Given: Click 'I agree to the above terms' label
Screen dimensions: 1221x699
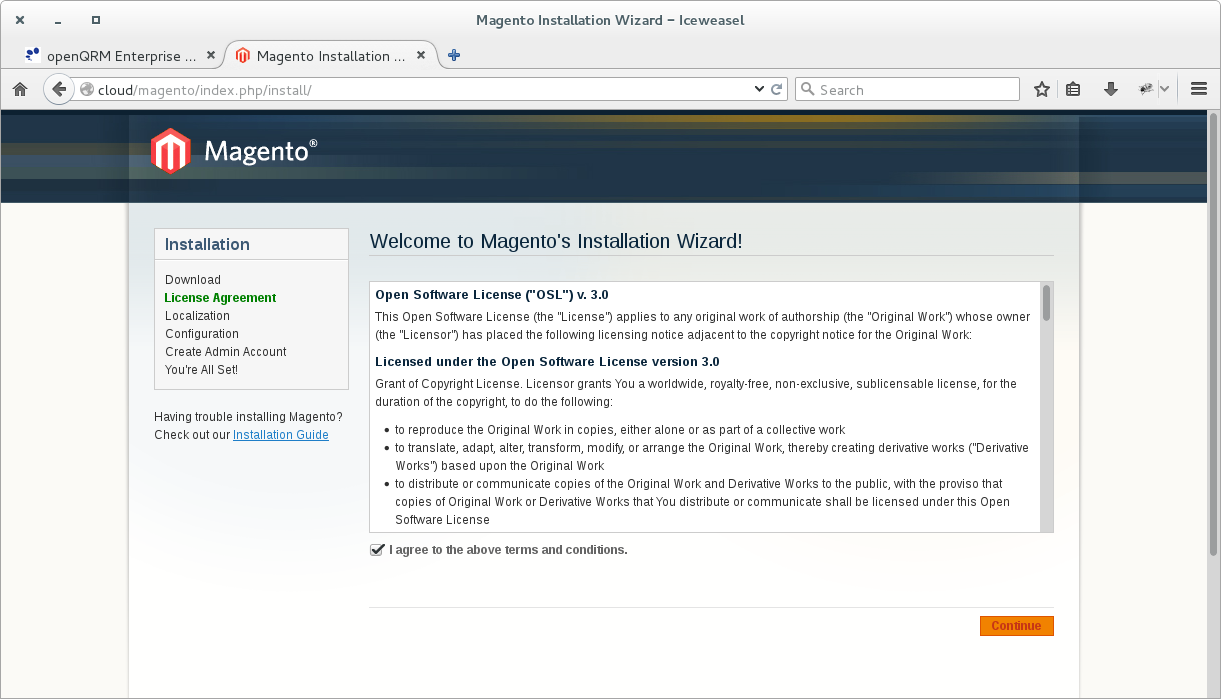Looking at the screenshot, I should click(508, 550).
